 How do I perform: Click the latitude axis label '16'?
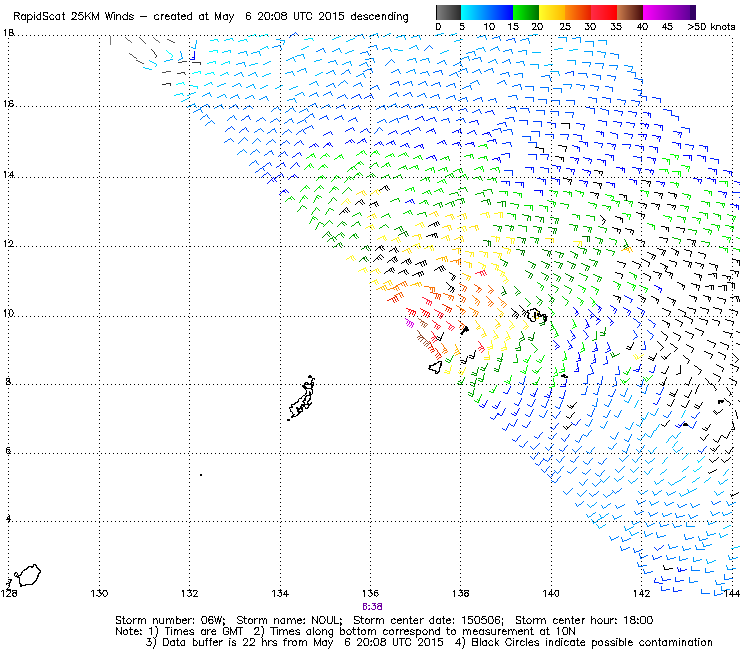[8, 103]
